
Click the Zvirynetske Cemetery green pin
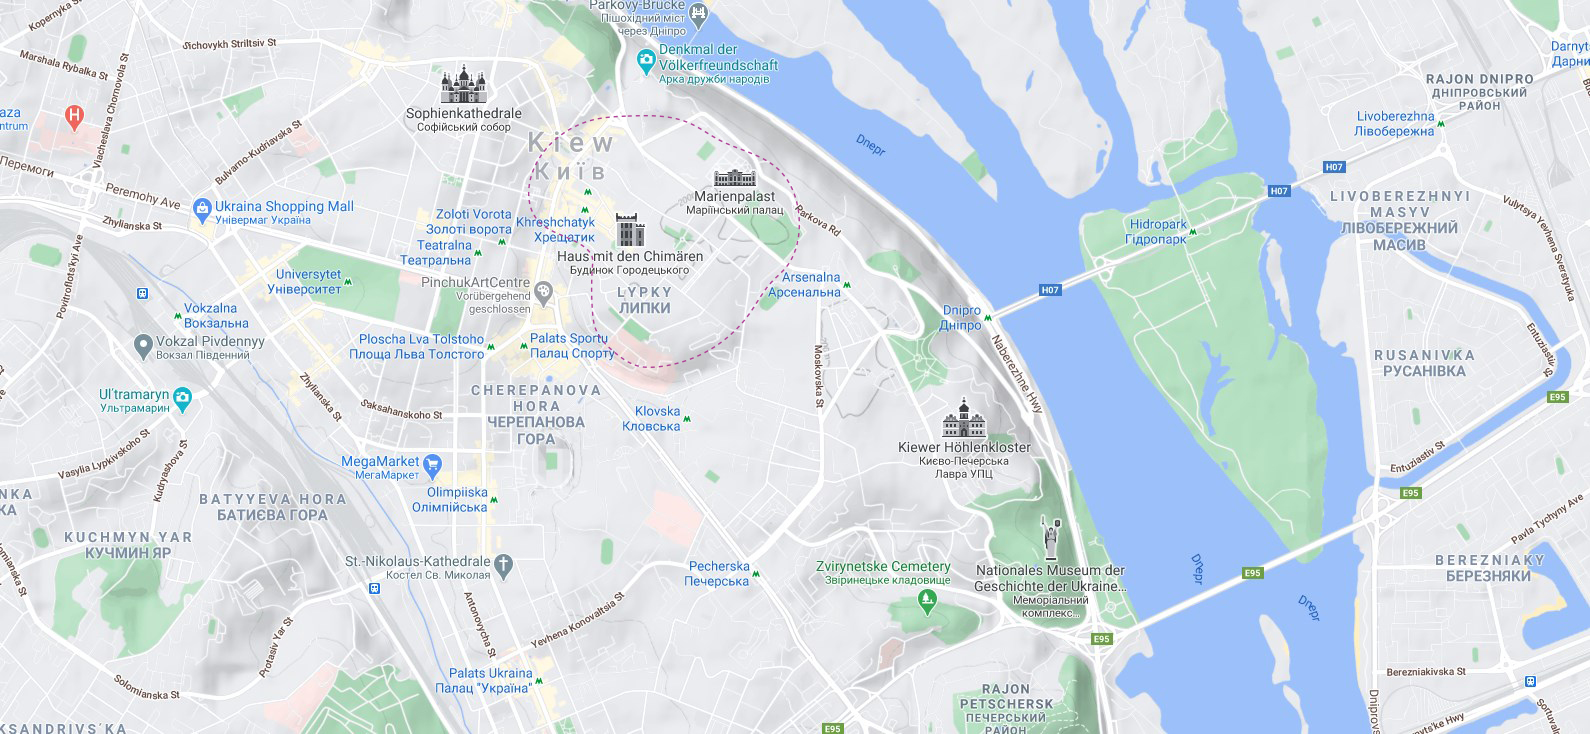(927, 602)
